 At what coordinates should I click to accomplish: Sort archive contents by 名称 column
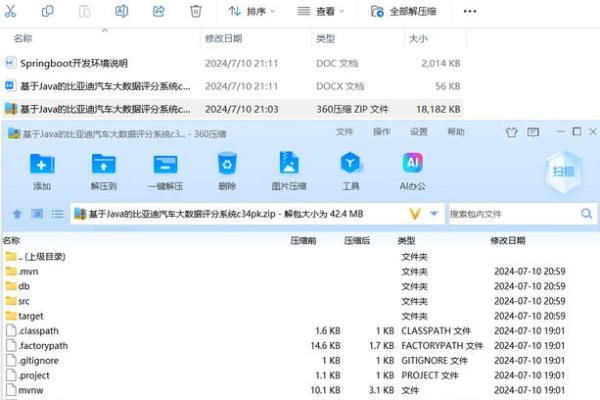11,240
